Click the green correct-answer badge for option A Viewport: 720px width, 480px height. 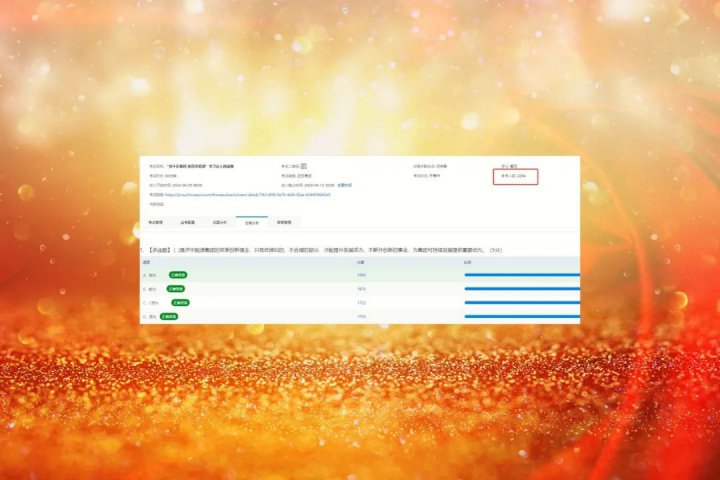coord(178,274)
